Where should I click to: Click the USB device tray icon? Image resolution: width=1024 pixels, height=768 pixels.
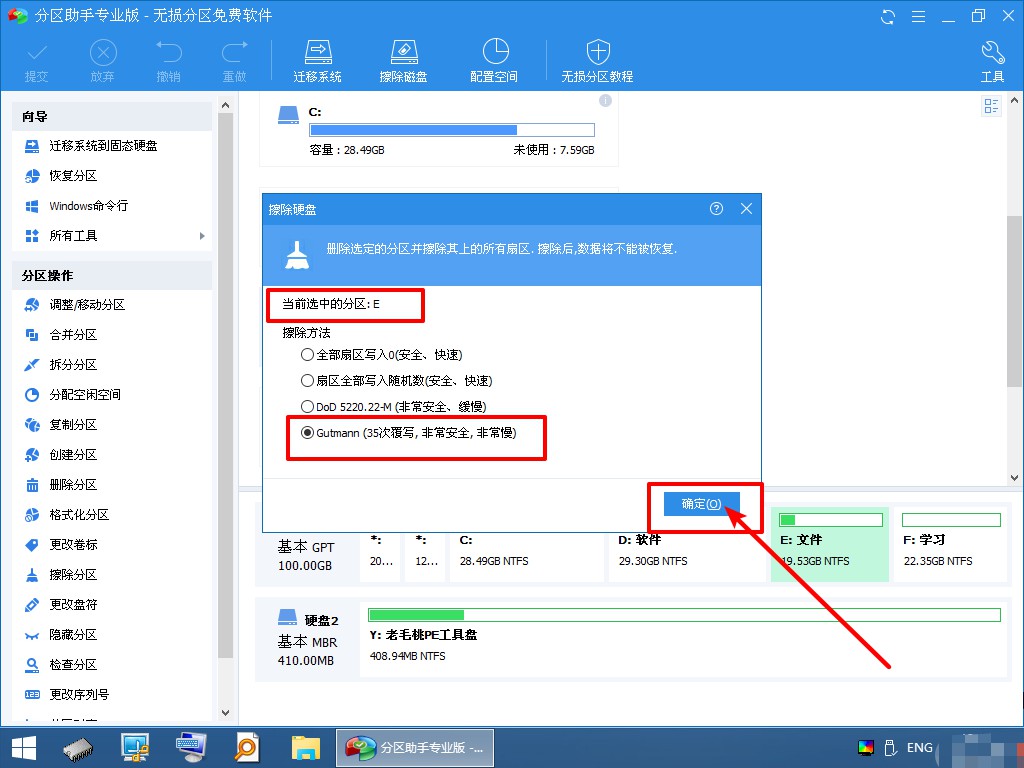(x=889, y=748)
